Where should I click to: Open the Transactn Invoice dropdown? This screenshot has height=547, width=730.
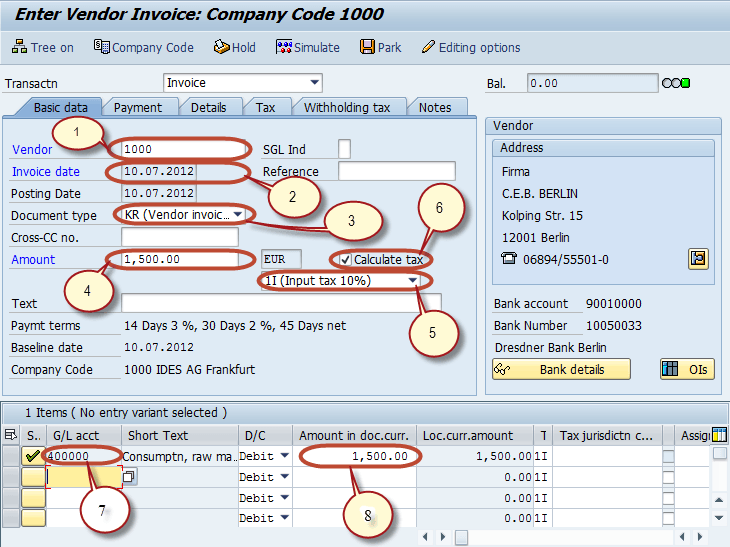click(315, 83)
